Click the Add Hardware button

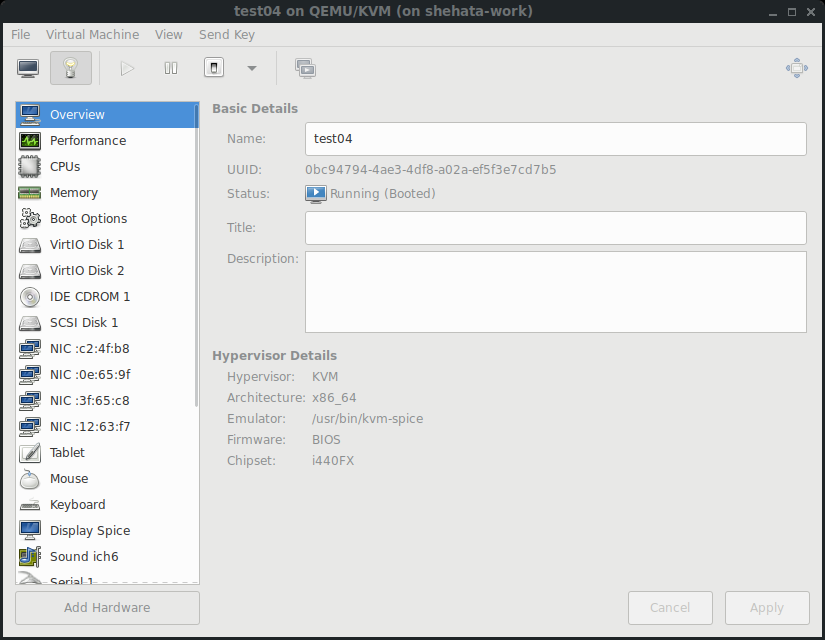tap(107, 607)
